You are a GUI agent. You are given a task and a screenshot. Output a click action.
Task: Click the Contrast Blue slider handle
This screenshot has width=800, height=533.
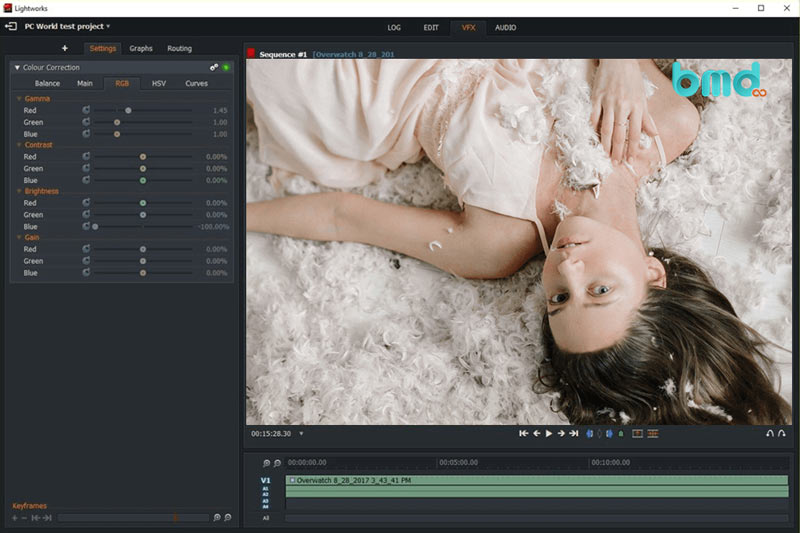pyautogui.click(x=143, y=181)
